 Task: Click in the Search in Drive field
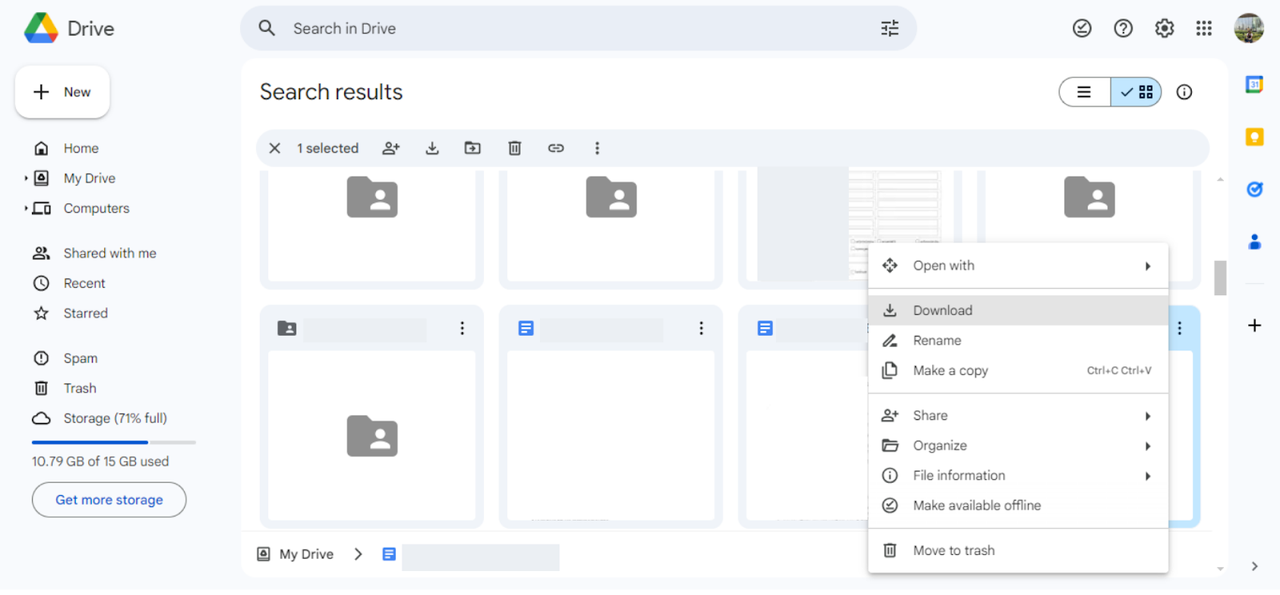[x=580, y=28]
